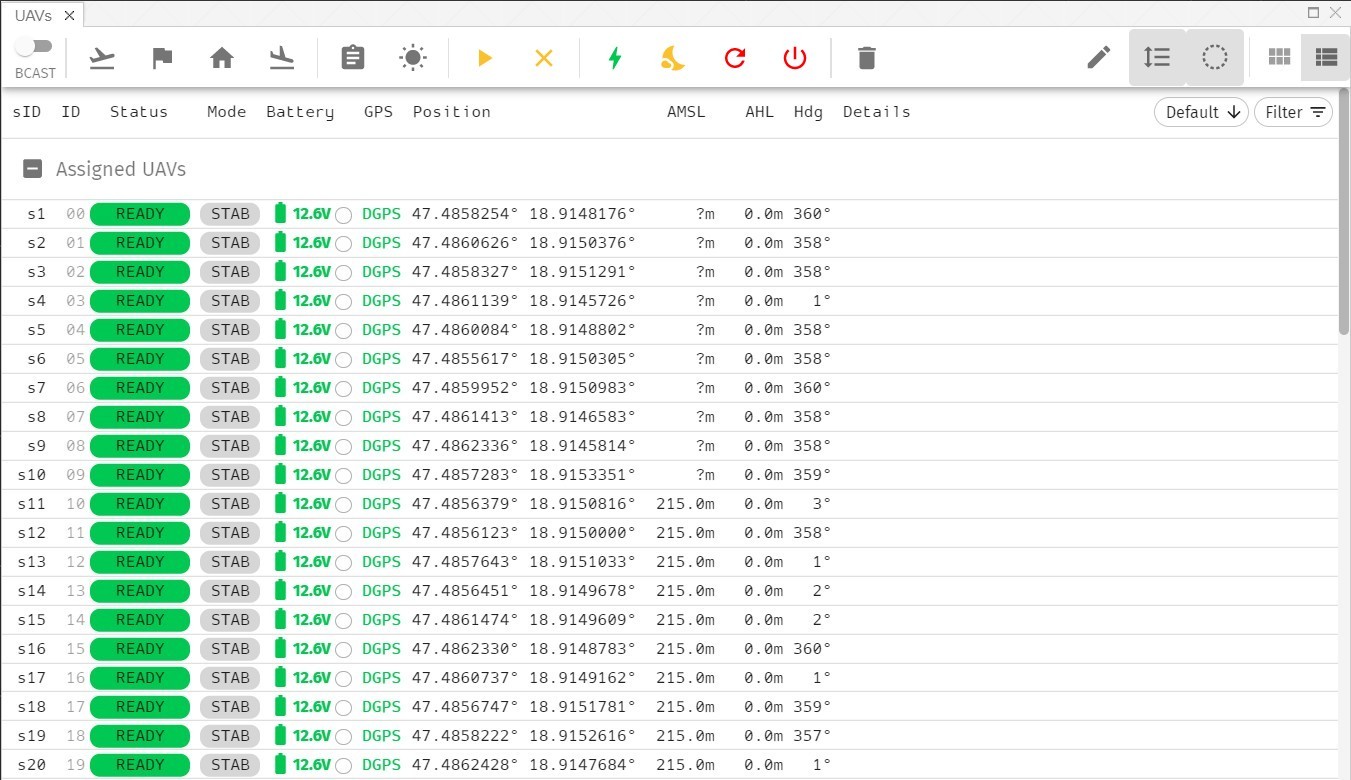Open the Default sort dropdown
1351x780 pixels.
[x=1200, y=112]
